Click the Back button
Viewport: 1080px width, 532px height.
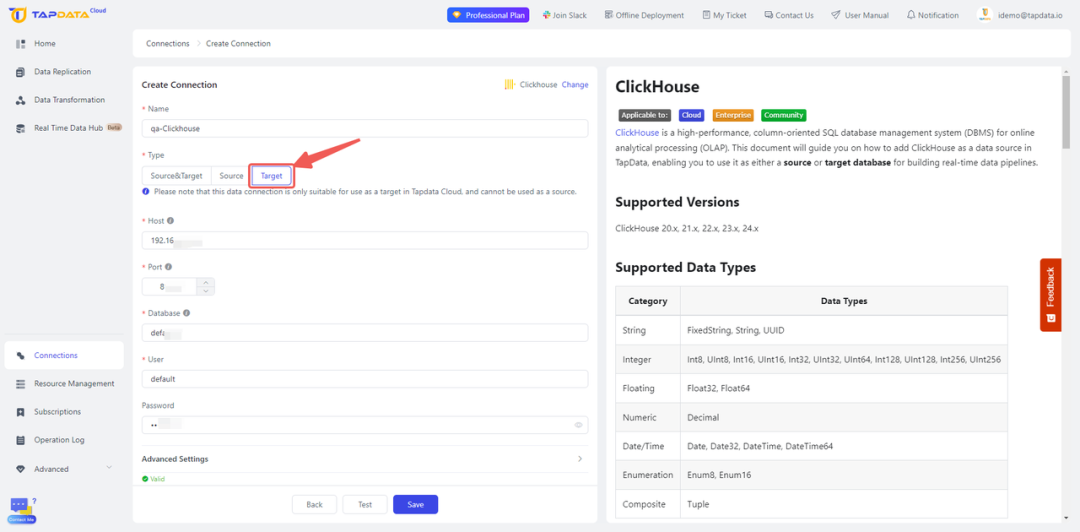tap(314, 504)
